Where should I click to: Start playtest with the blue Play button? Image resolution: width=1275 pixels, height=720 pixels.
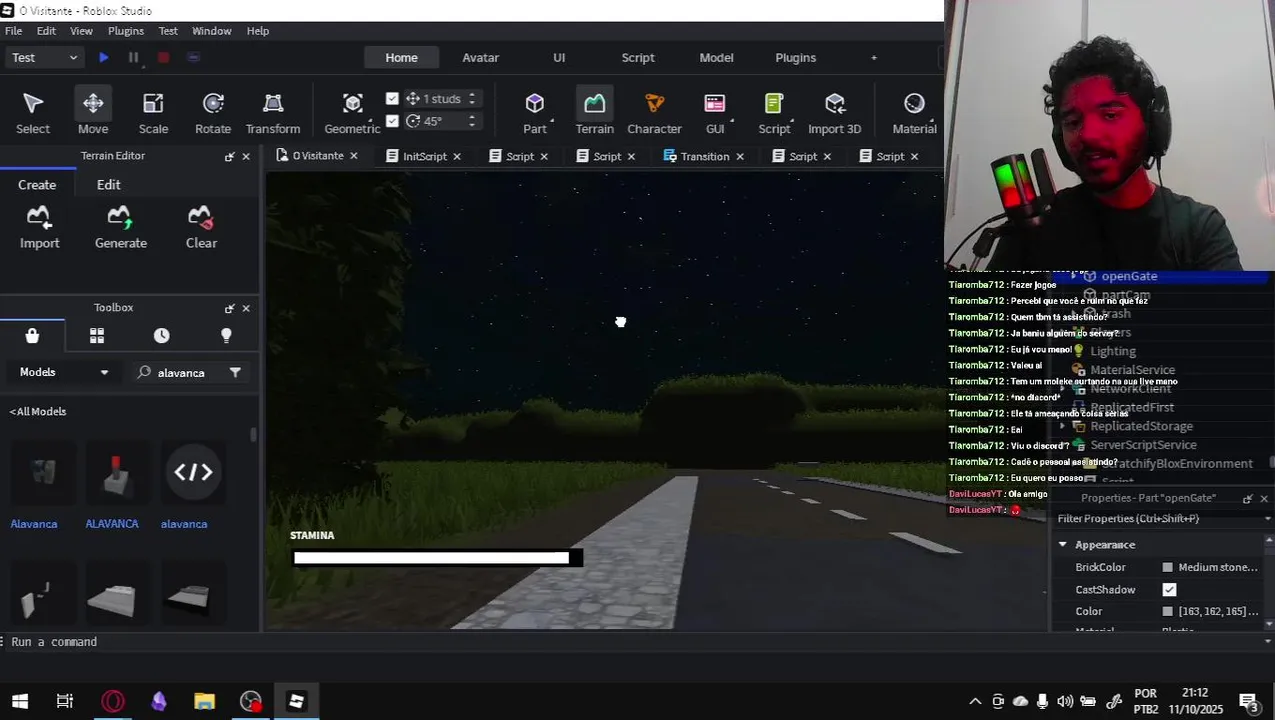pos(103,58)
